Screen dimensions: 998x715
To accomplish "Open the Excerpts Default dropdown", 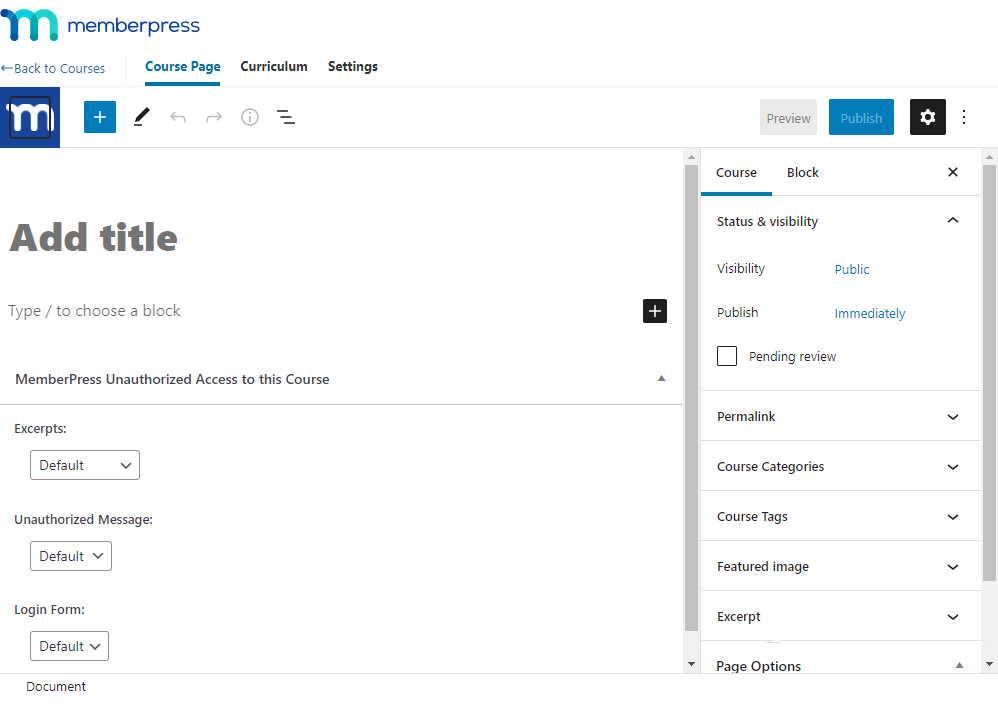I will point(85,465).
